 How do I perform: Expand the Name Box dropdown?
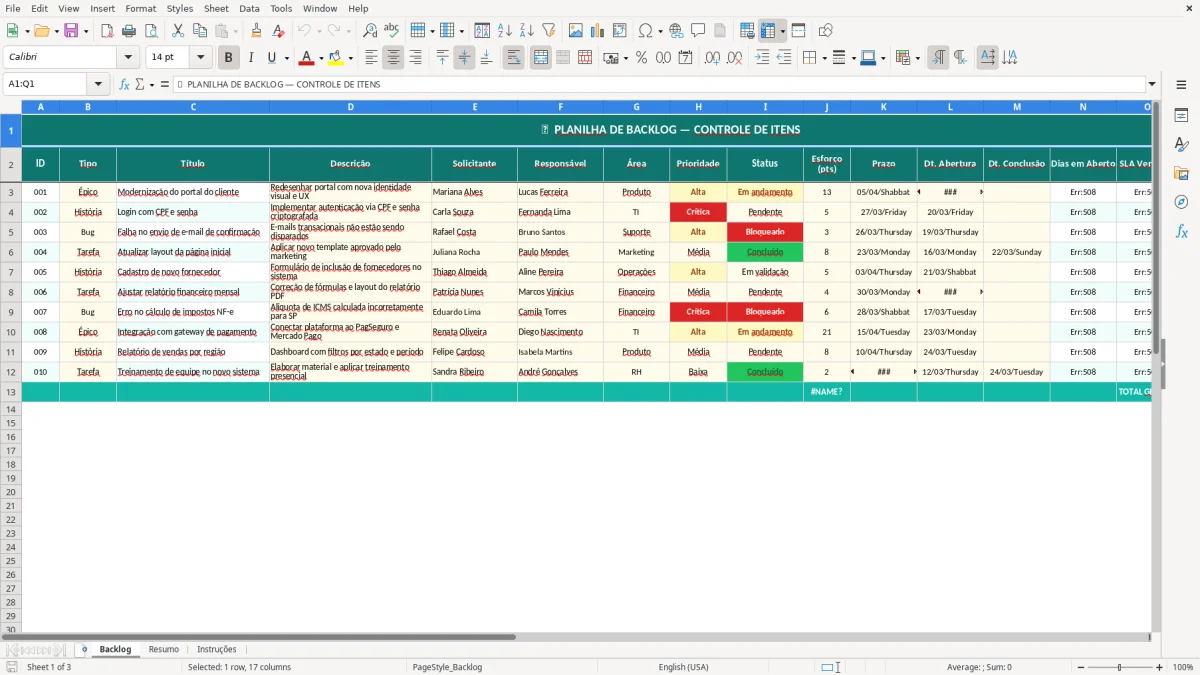pos(98,84)
